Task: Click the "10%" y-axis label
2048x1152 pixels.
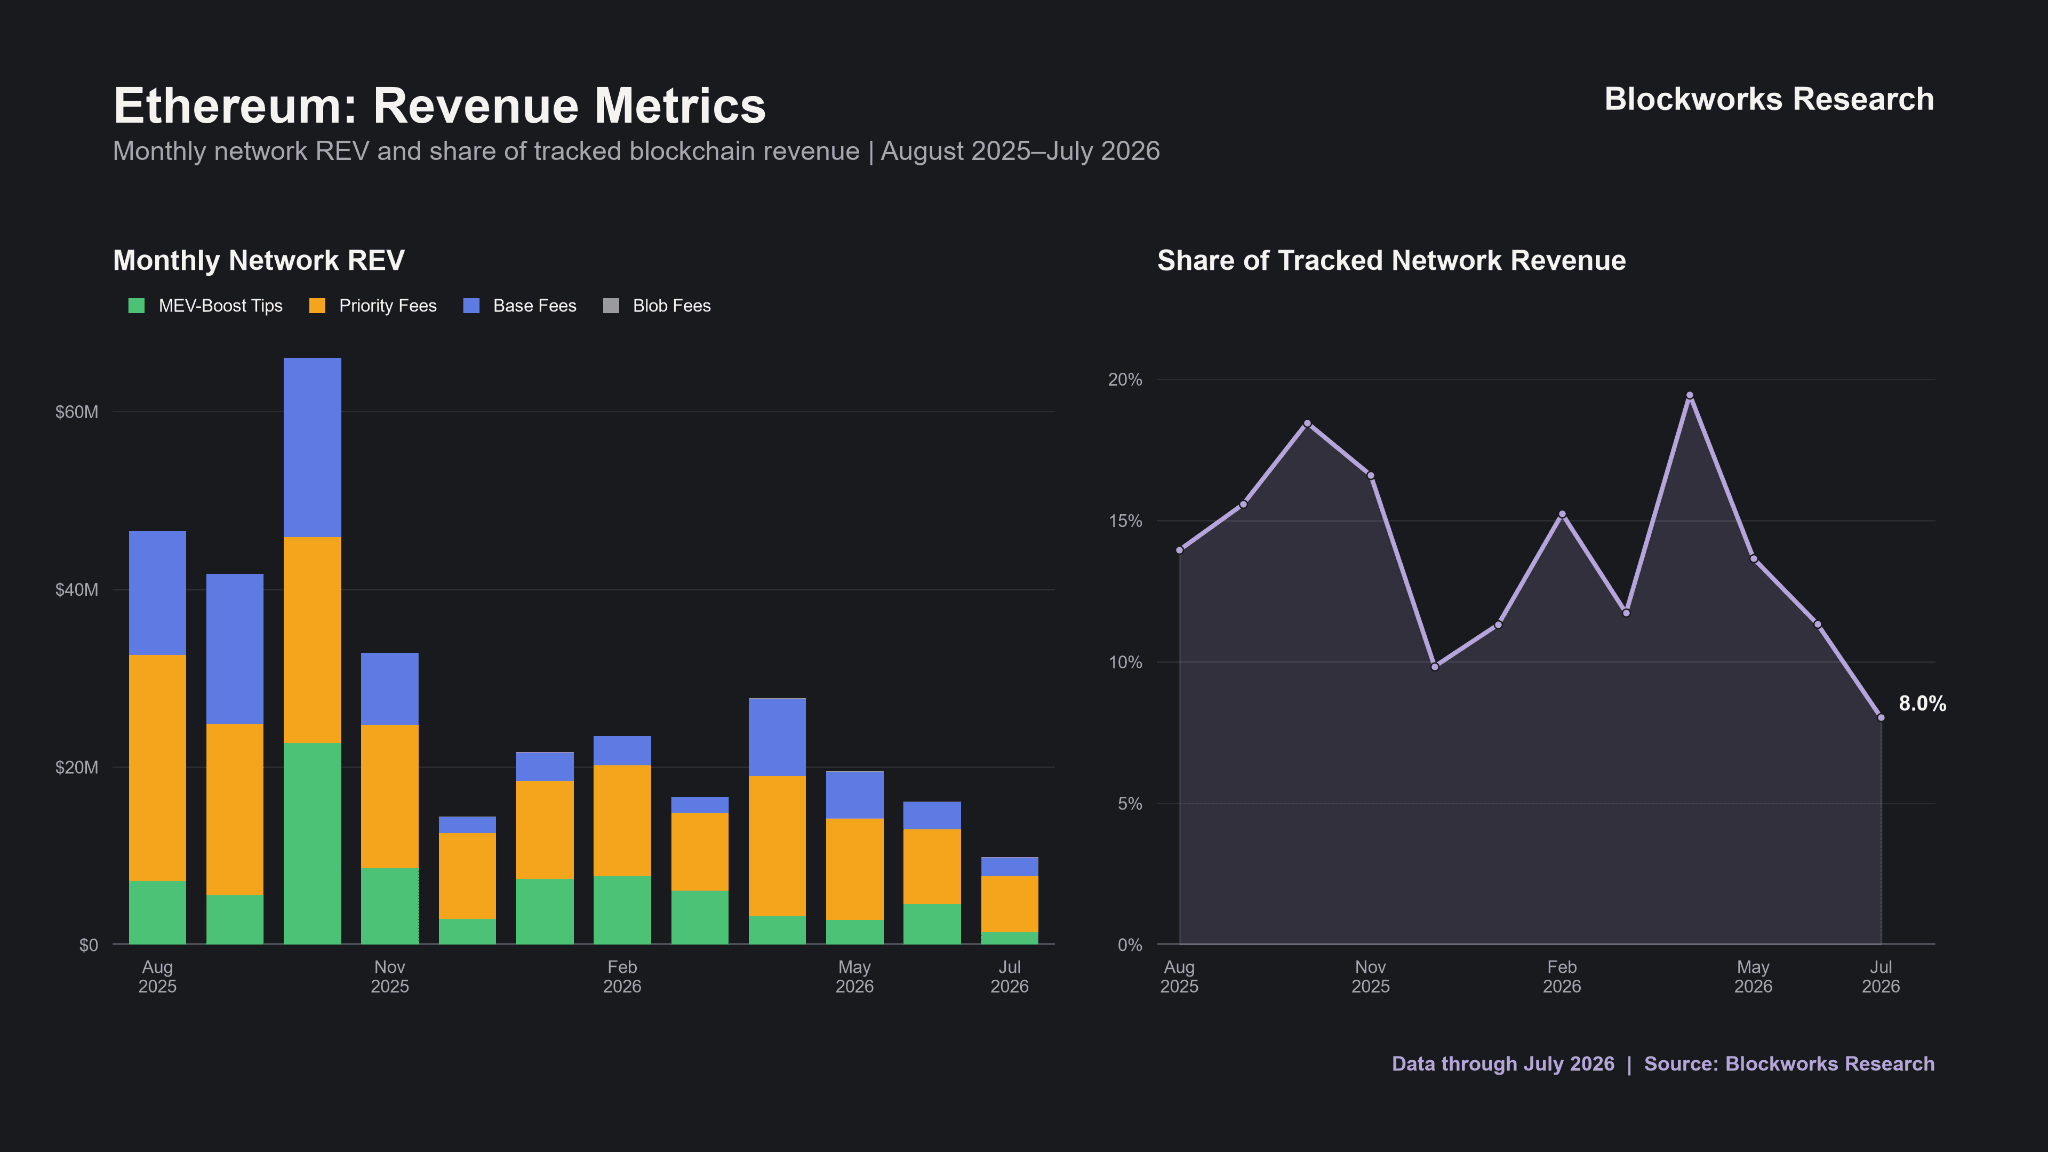Action: pyautogui.click(x=1125, y=662)
